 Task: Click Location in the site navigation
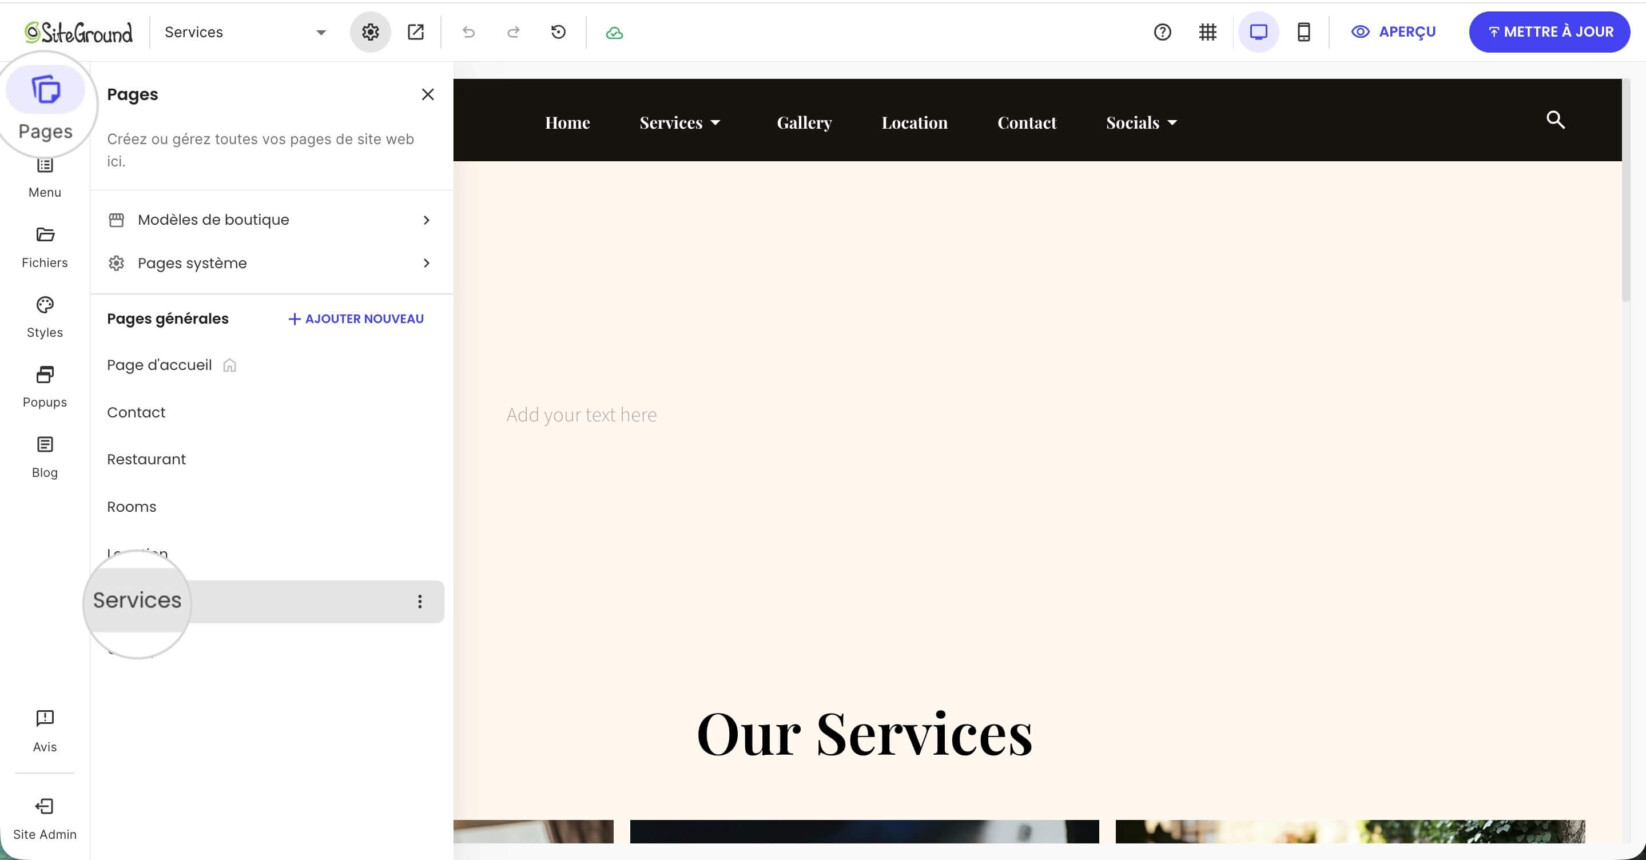click(x=915, y=123)
